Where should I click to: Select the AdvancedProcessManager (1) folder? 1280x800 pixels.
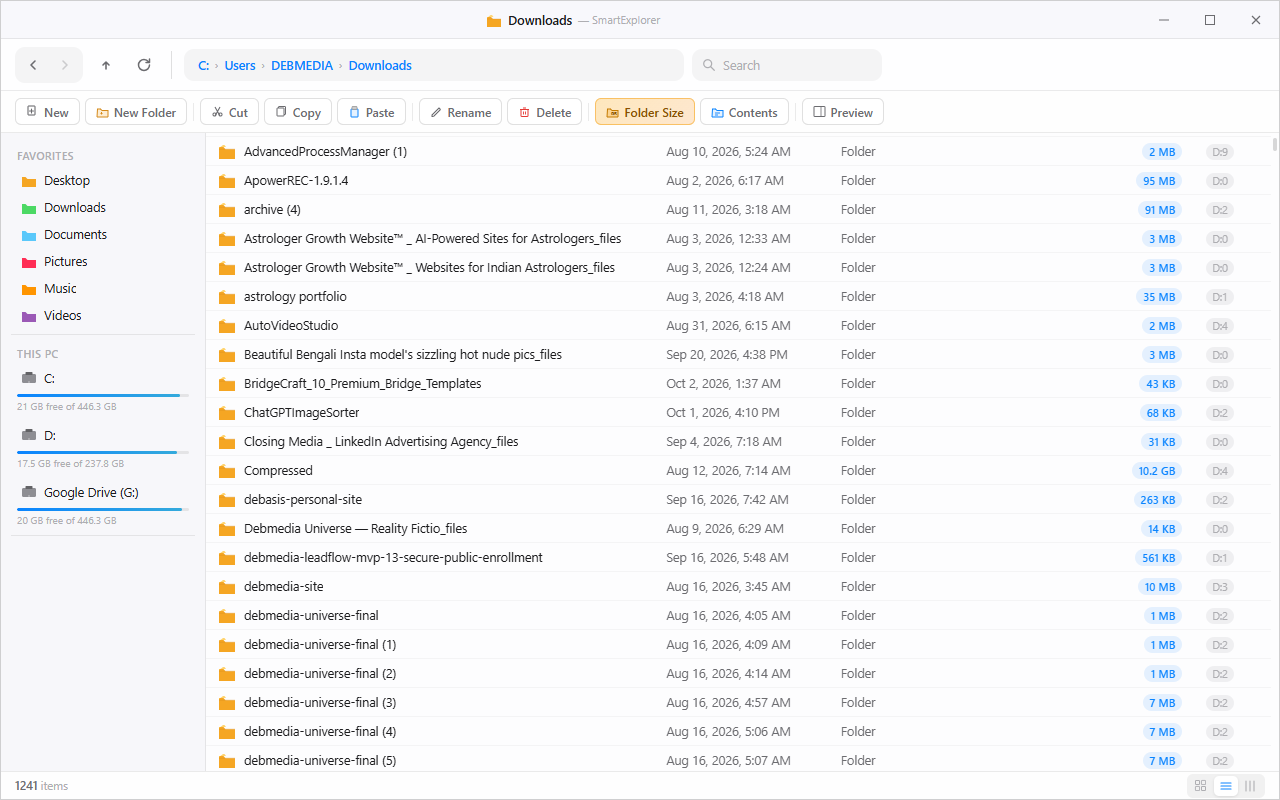(741, 152)
